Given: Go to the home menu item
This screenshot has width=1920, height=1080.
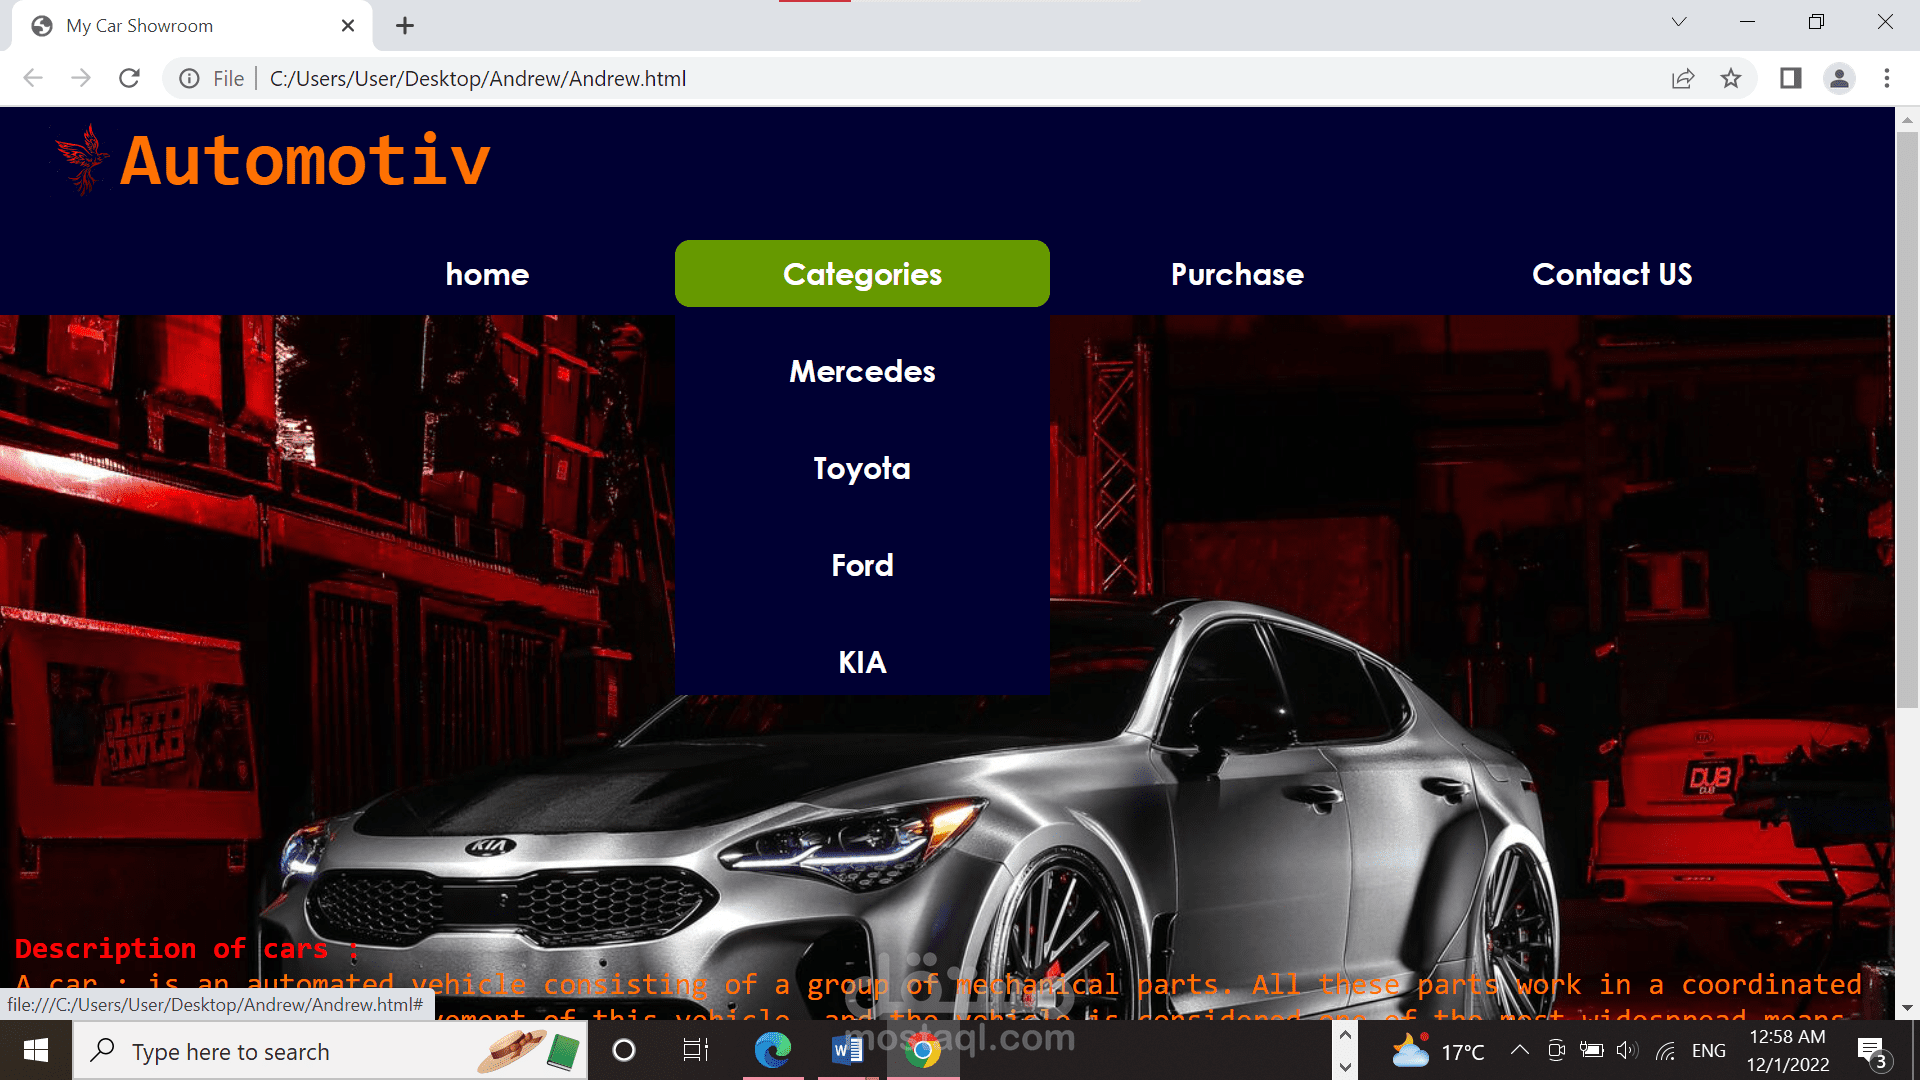Looking at the screenshot, I should [x=487, y=274].
